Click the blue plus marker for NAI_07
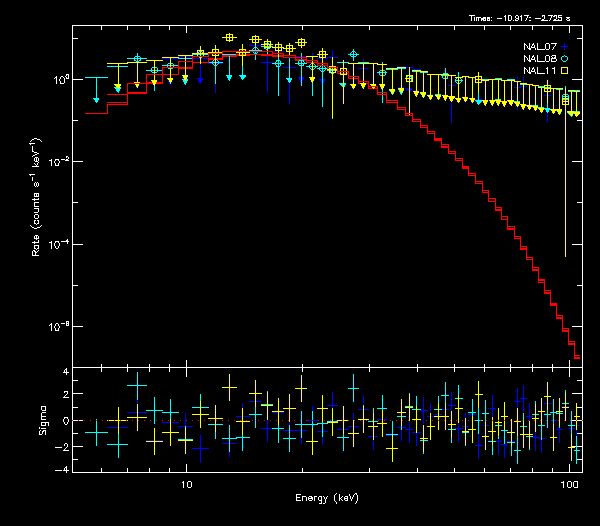Screen dimensions: 600x526 pos(565,46)
